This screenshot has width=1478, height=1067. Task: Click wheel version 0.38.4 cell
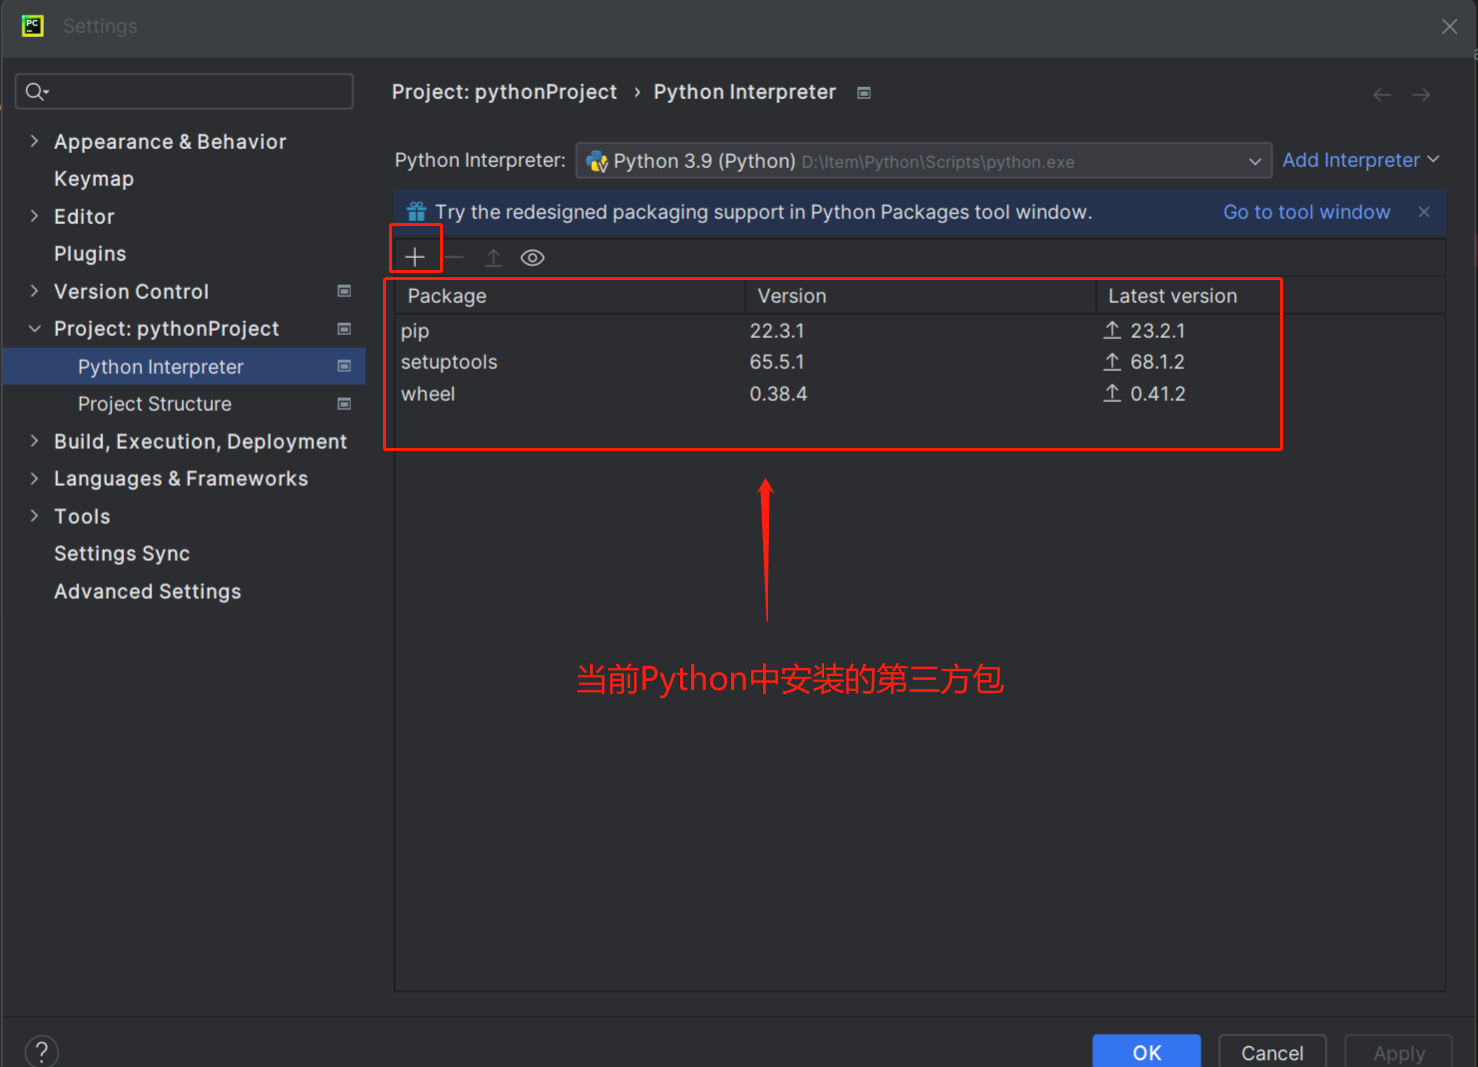(x=778, y=394)
